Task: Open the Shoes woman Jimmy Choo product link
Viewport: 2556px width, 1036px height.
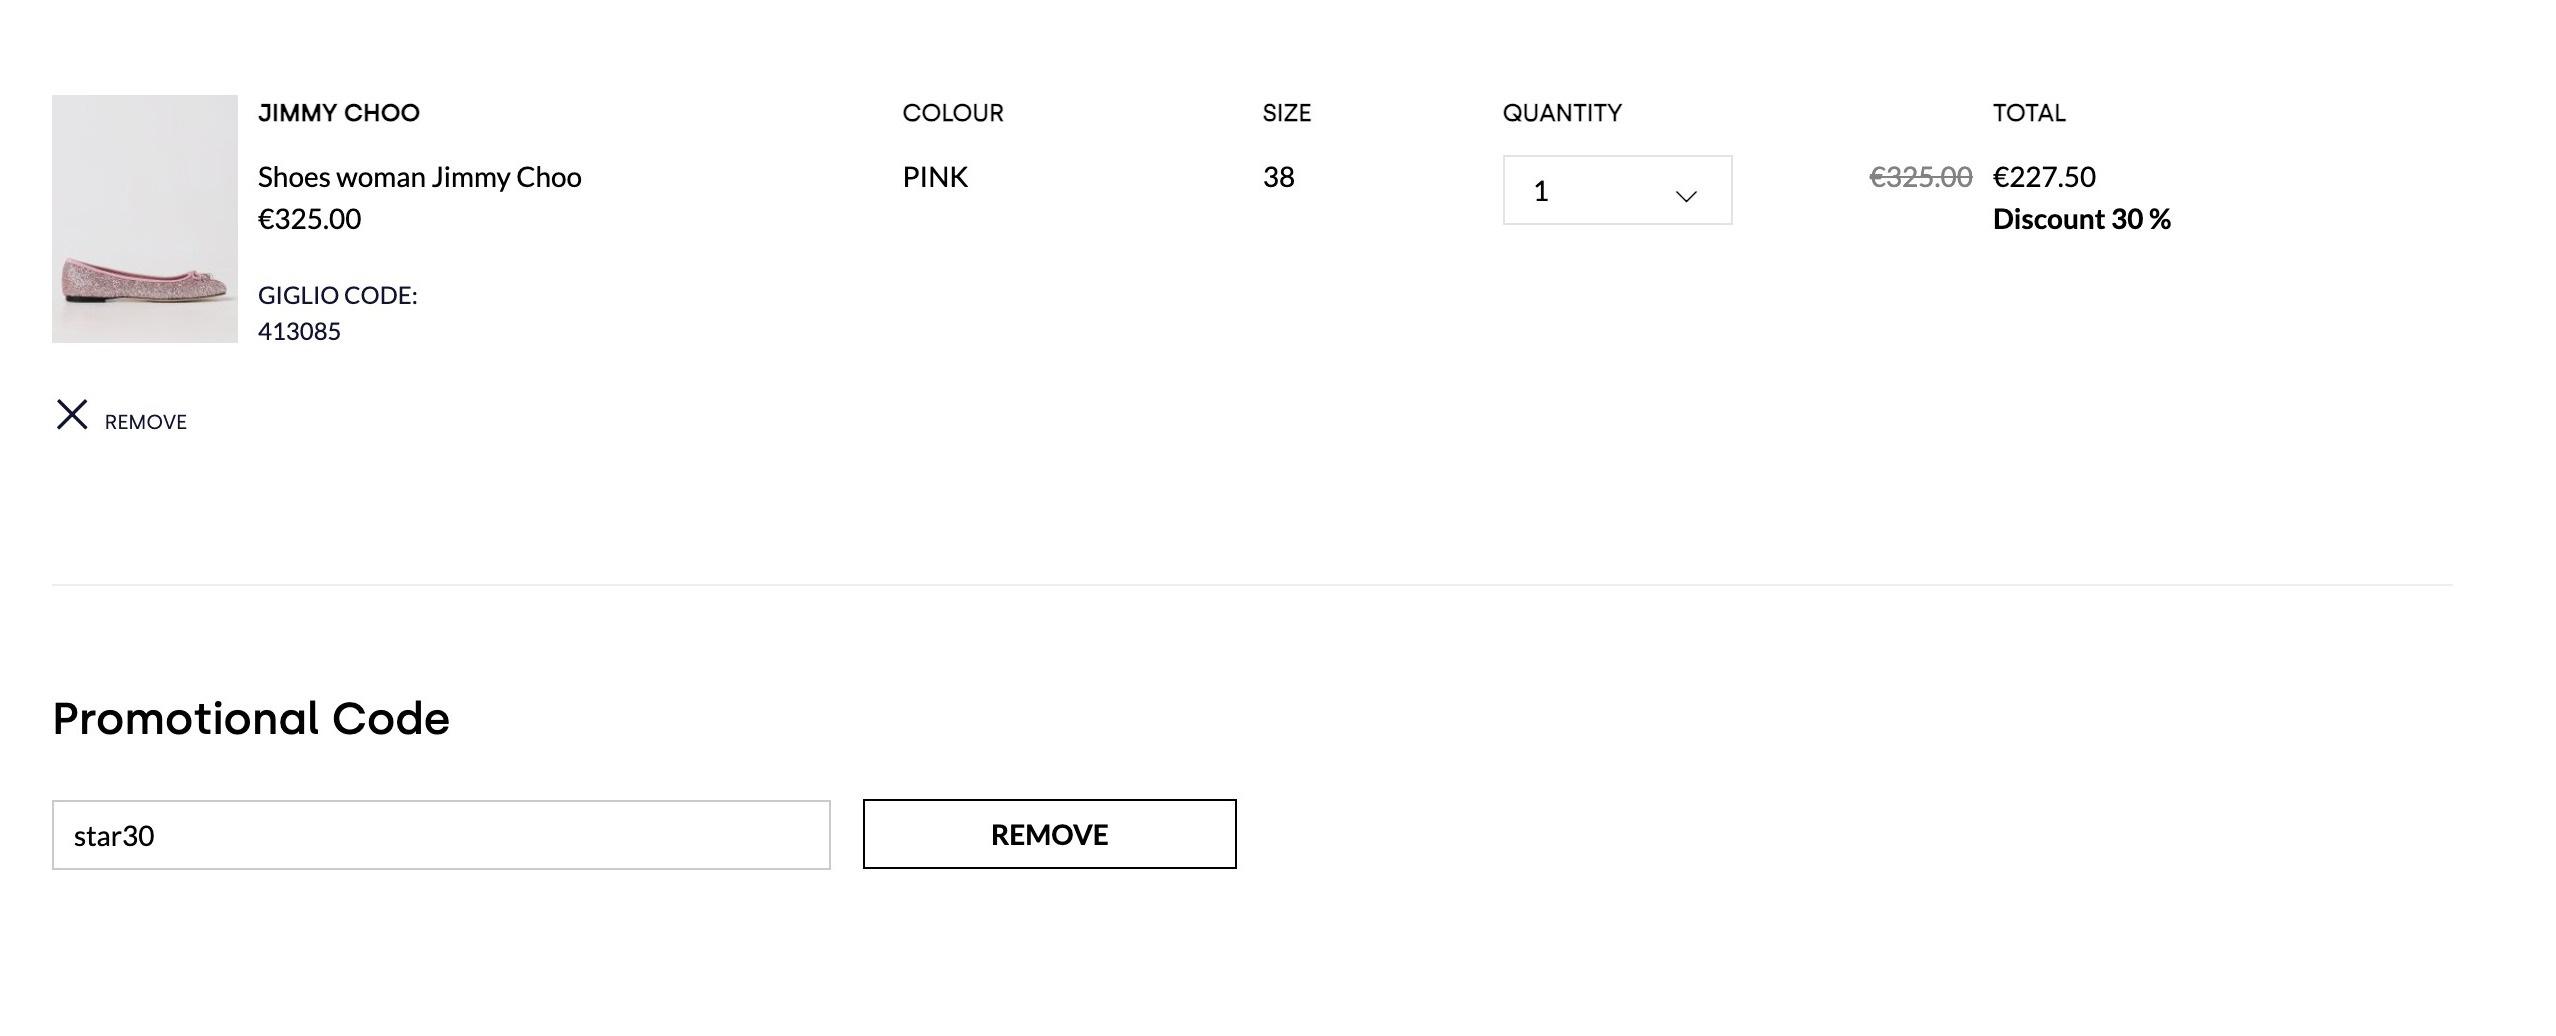Action: [x=419, y=177]
